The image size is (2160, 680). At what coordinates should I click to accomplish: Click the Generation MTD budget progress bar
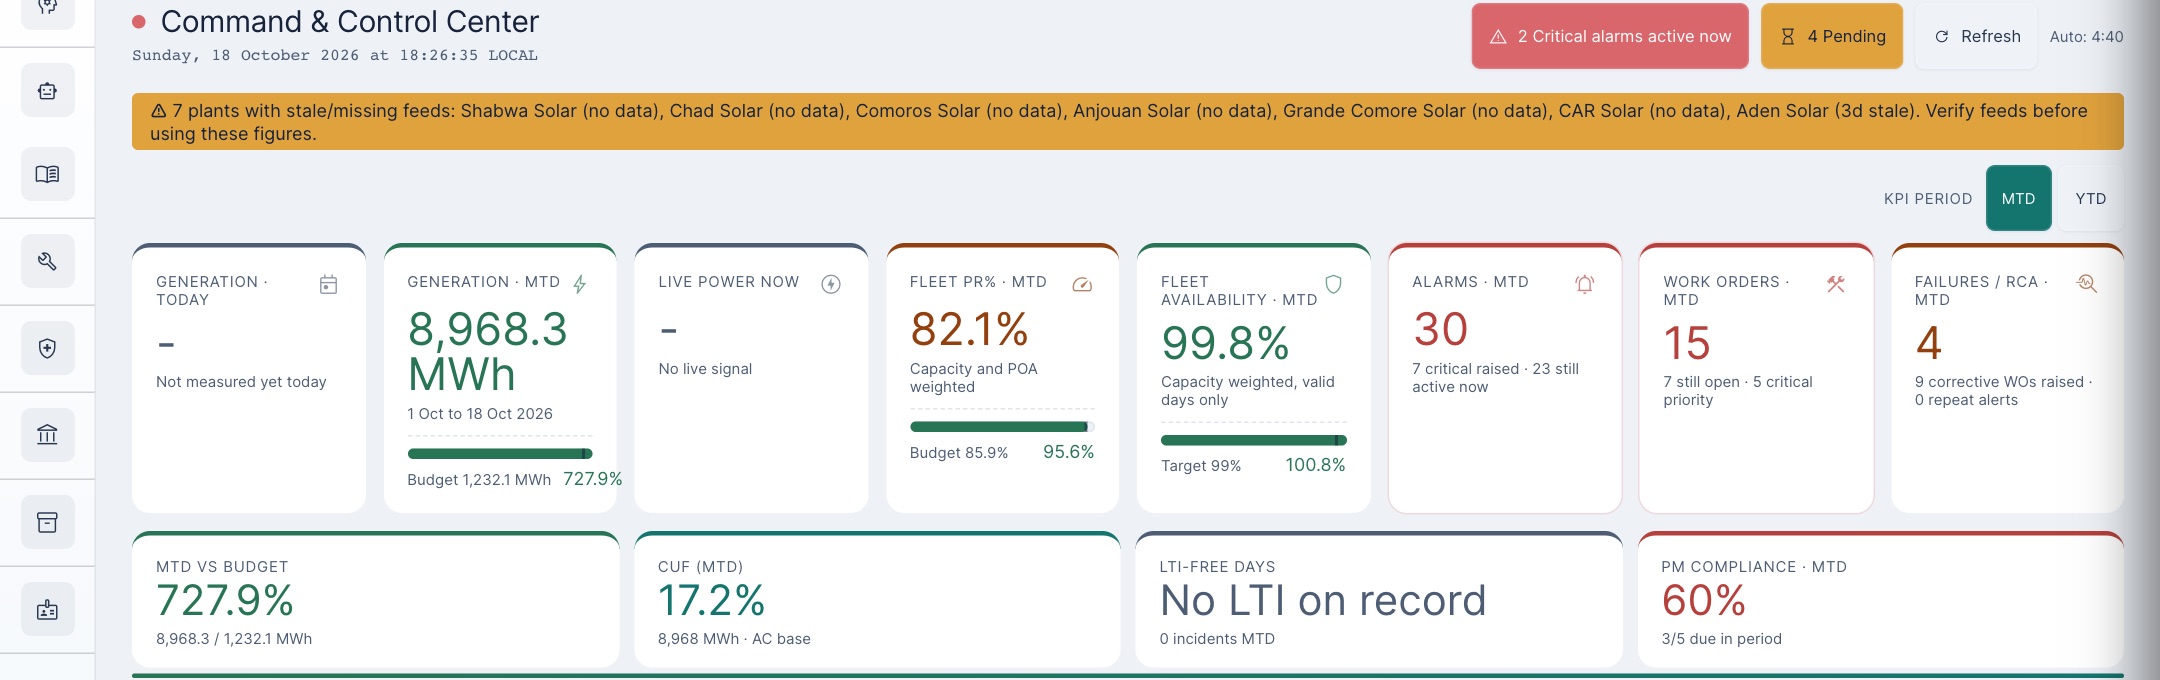click(500, 454)
